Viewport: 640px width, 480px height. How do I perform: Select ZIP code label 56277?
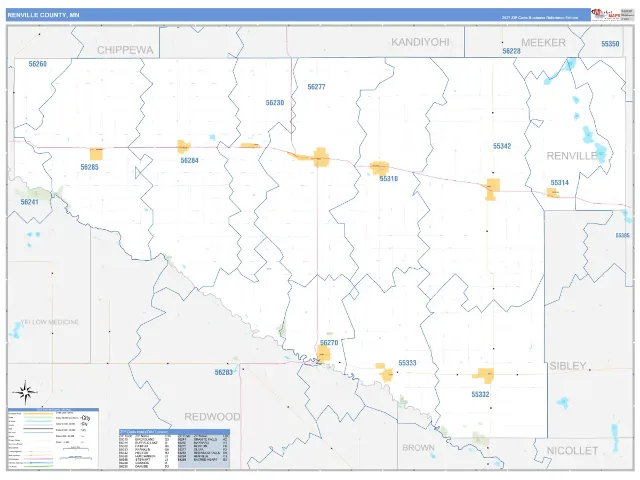[316, 87]
